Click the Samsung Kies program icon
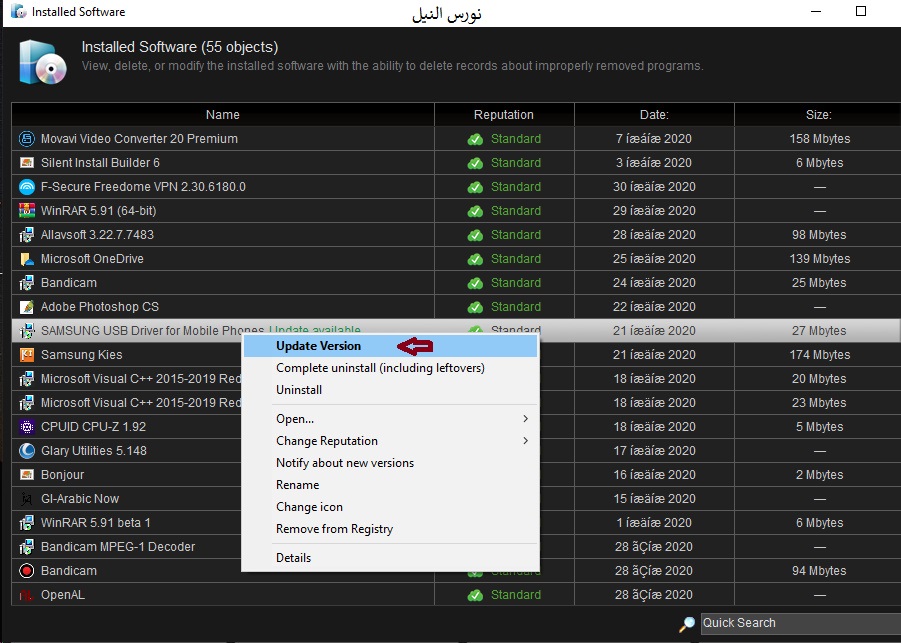This screenshot has height=643, width=901. coord(27,355)
